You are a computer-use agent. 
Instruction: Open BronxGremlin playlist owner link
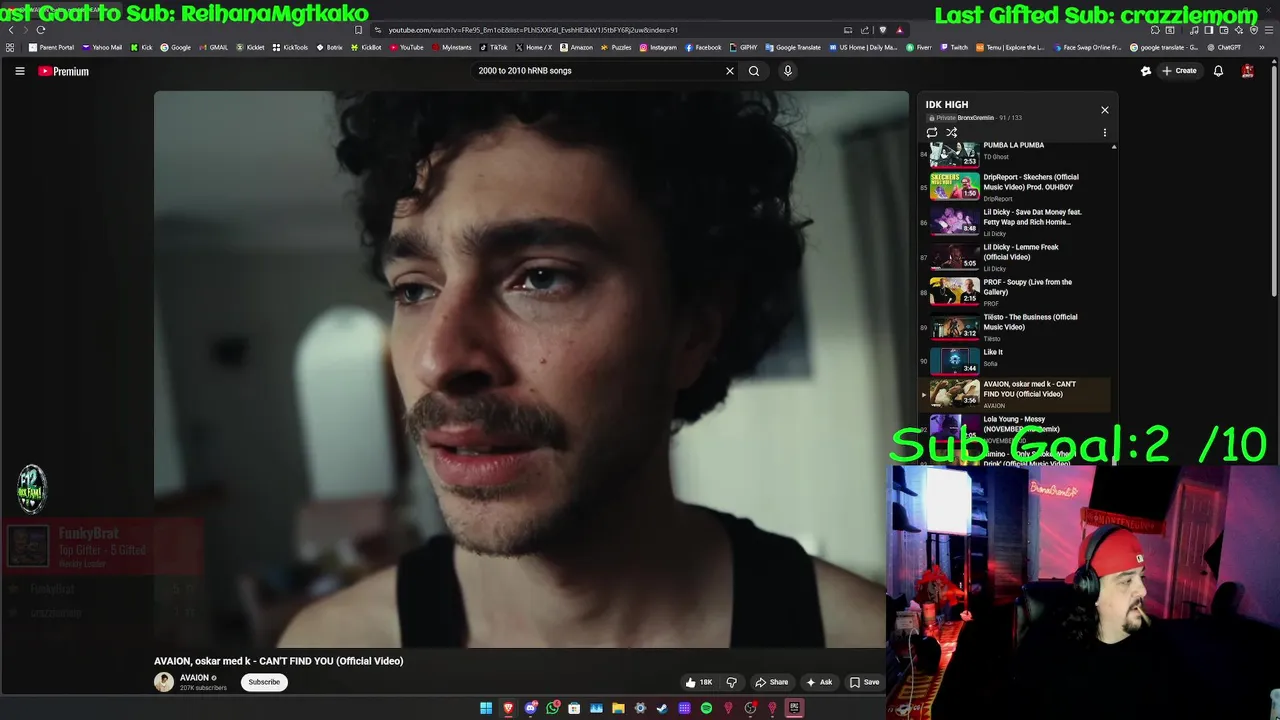click(975, 118)
